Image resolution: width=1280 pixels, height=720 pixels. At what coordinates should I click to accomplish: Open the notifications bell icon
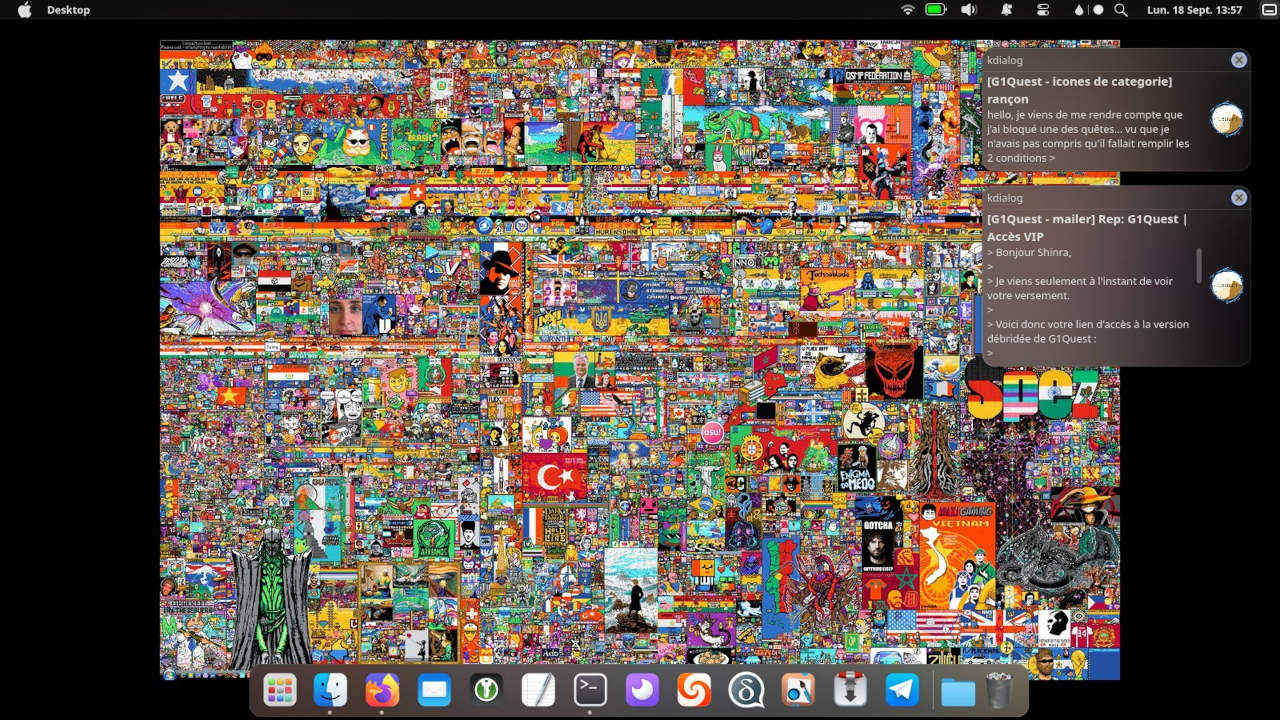tap(1006, 9)
